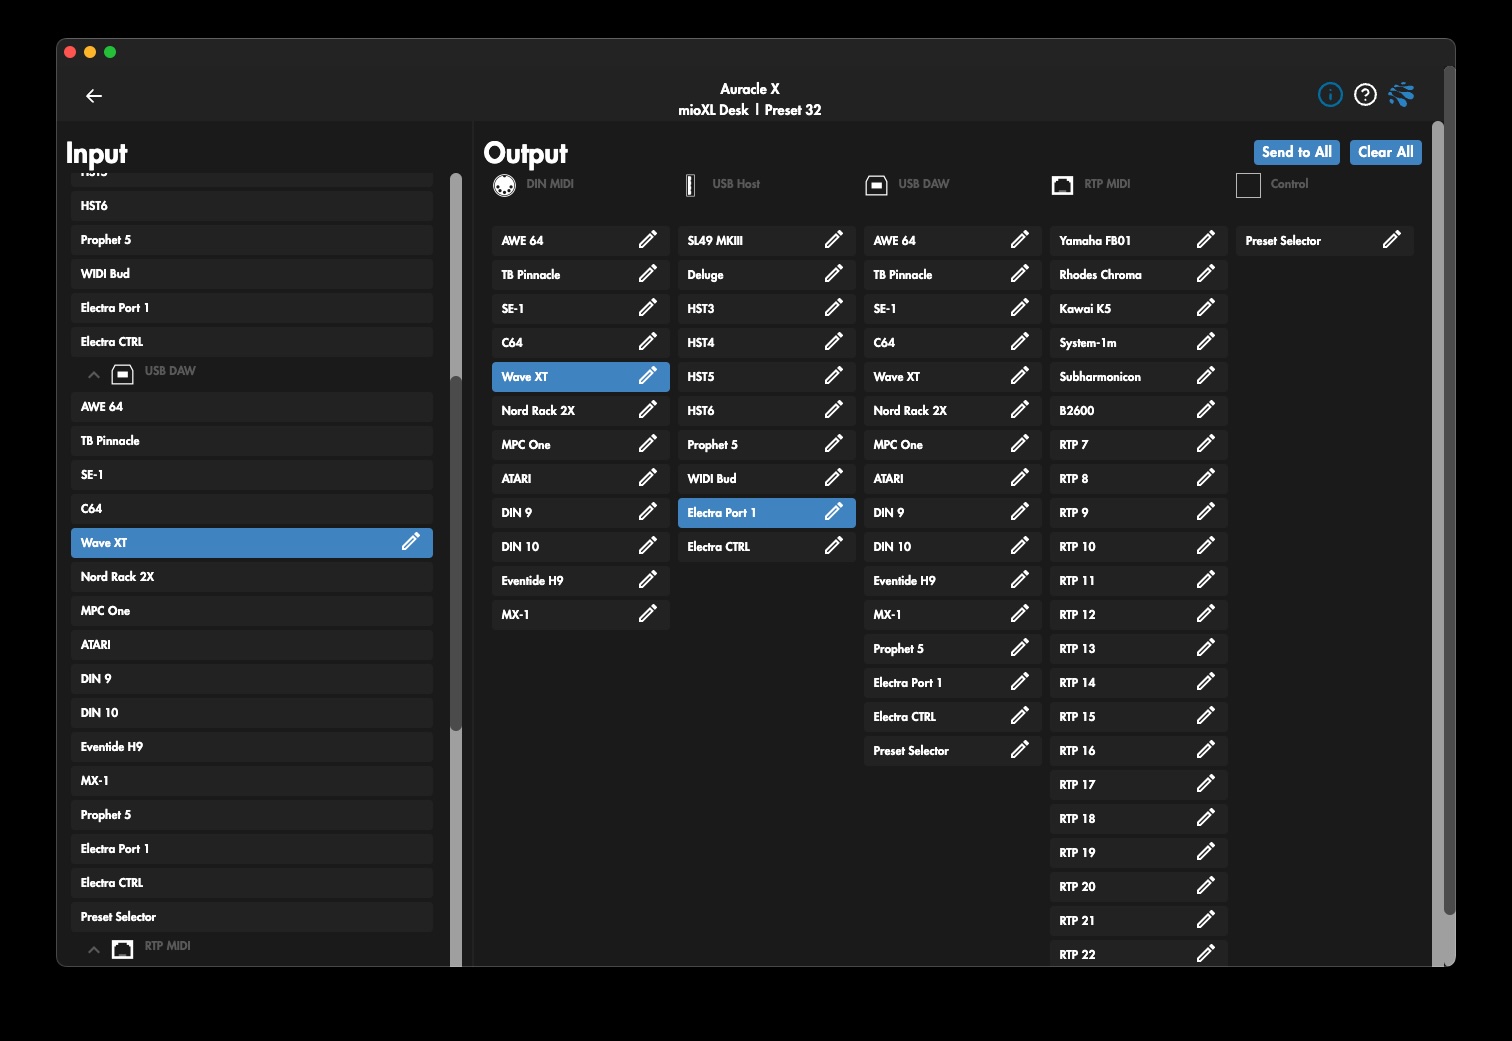The width and height of the screenshot is (1512, 1041).
Task: Click the input list scrollbar
Action: point(456,550)
